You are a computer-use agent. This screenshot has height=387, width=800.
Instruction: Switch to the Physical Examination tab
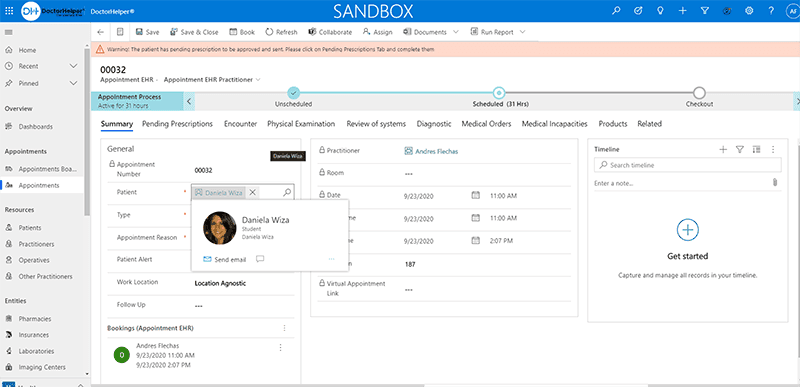[x=301, y=124]
